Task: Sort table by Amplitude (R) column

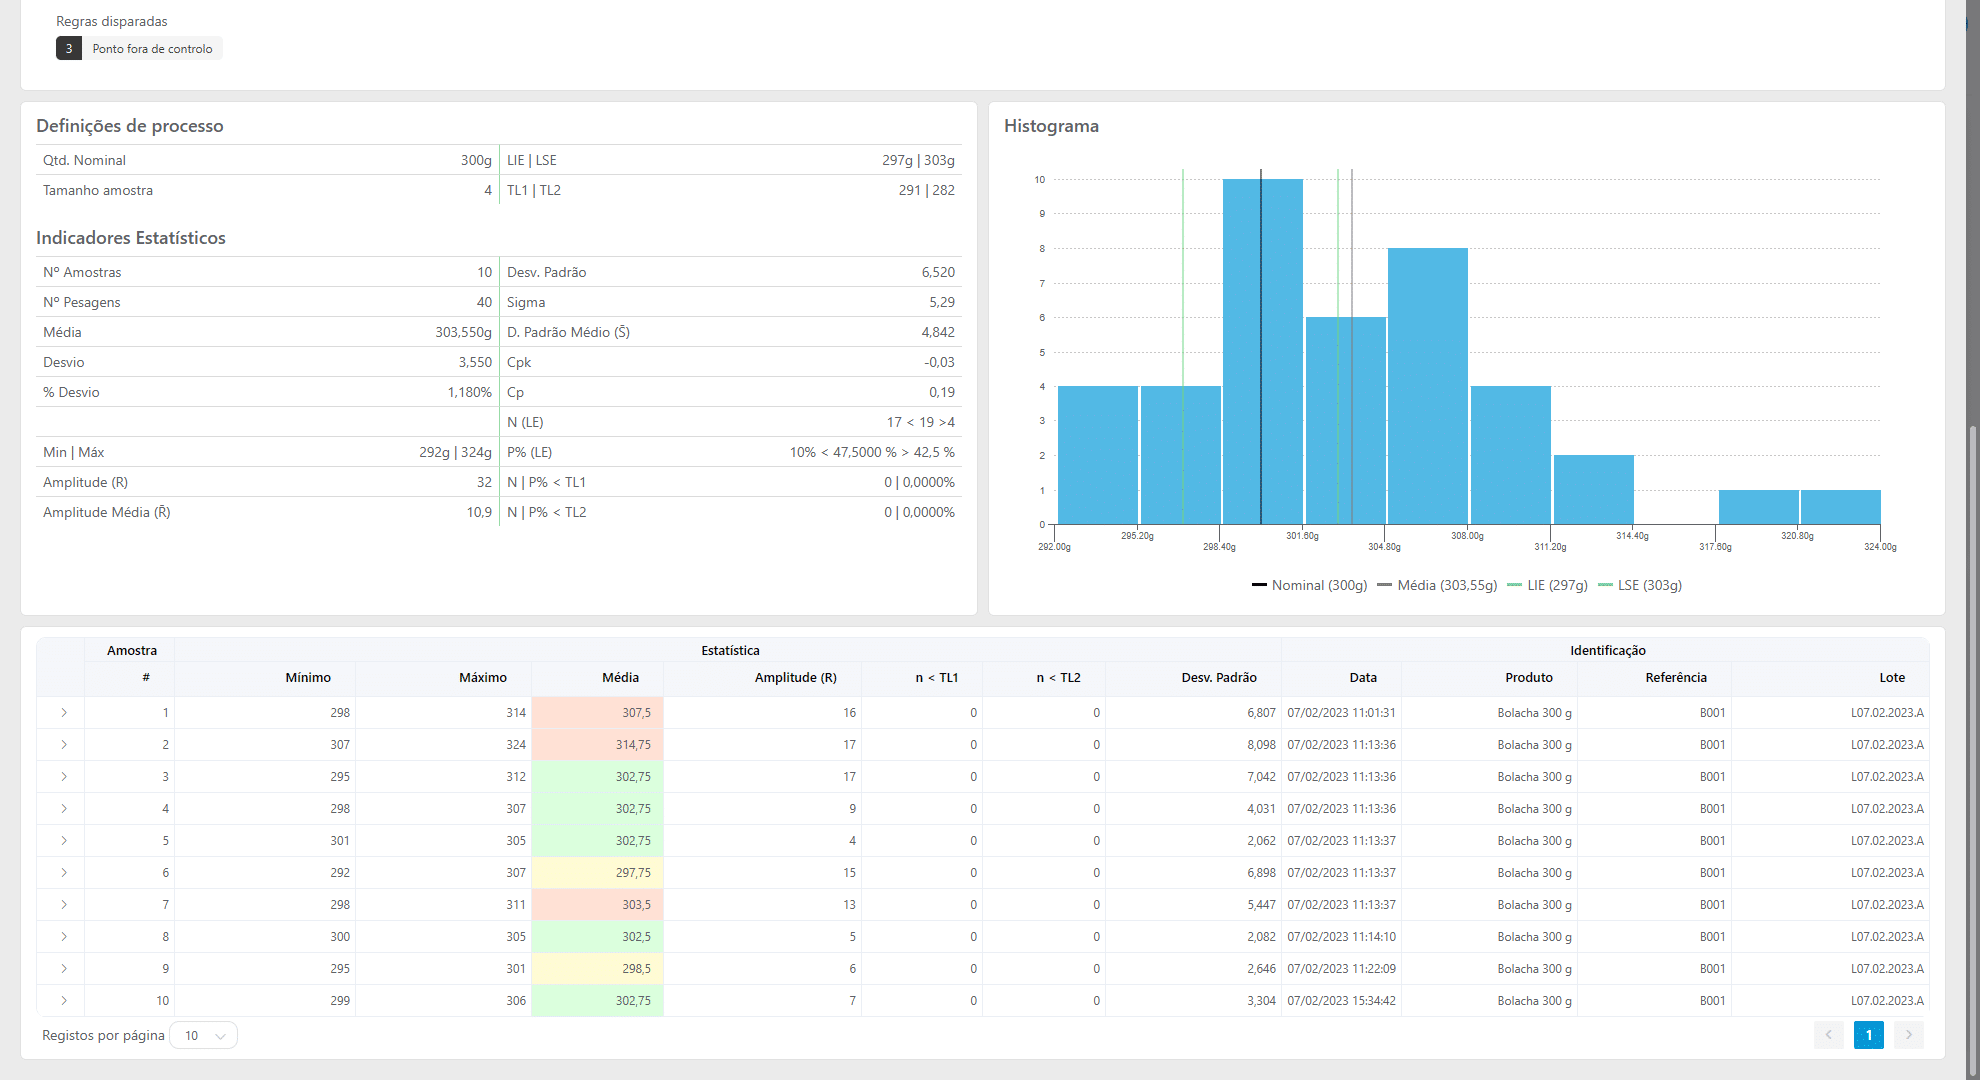Action: click(795, 677)
